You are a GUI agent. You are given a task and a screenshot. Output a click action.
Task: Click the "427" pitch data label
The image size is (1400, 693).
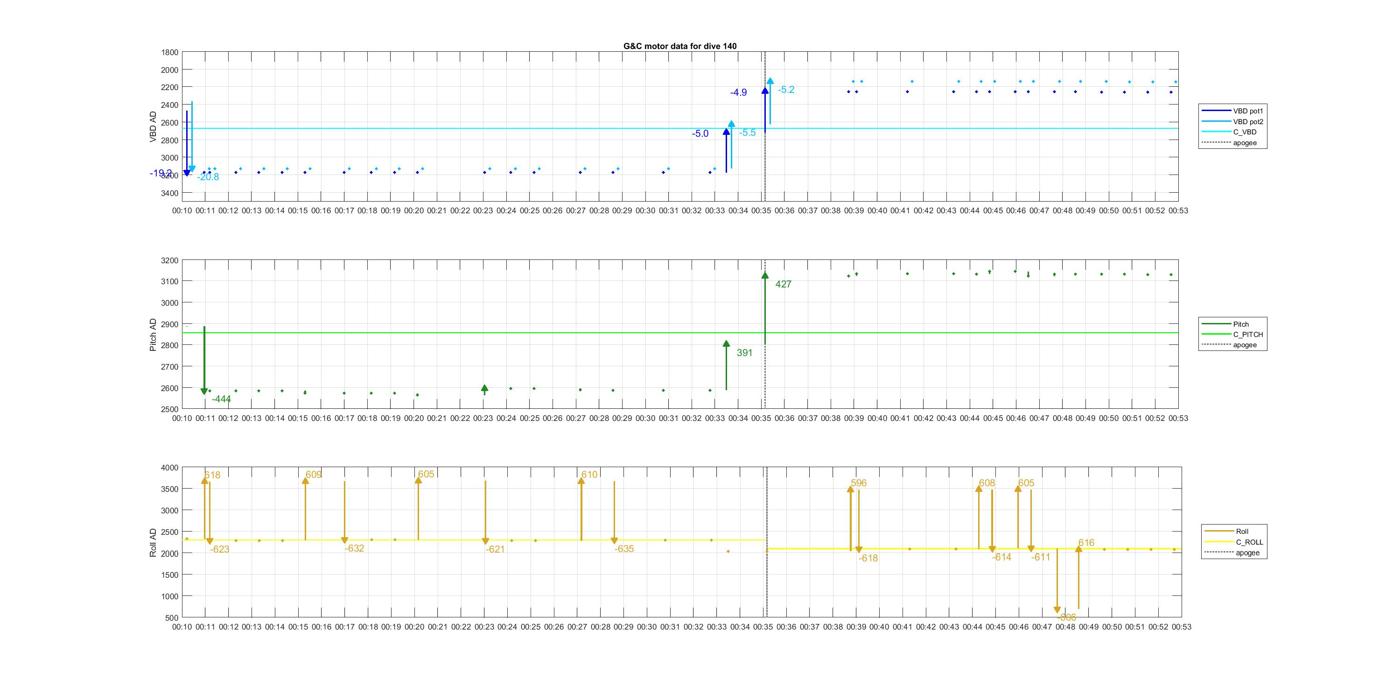783,285
